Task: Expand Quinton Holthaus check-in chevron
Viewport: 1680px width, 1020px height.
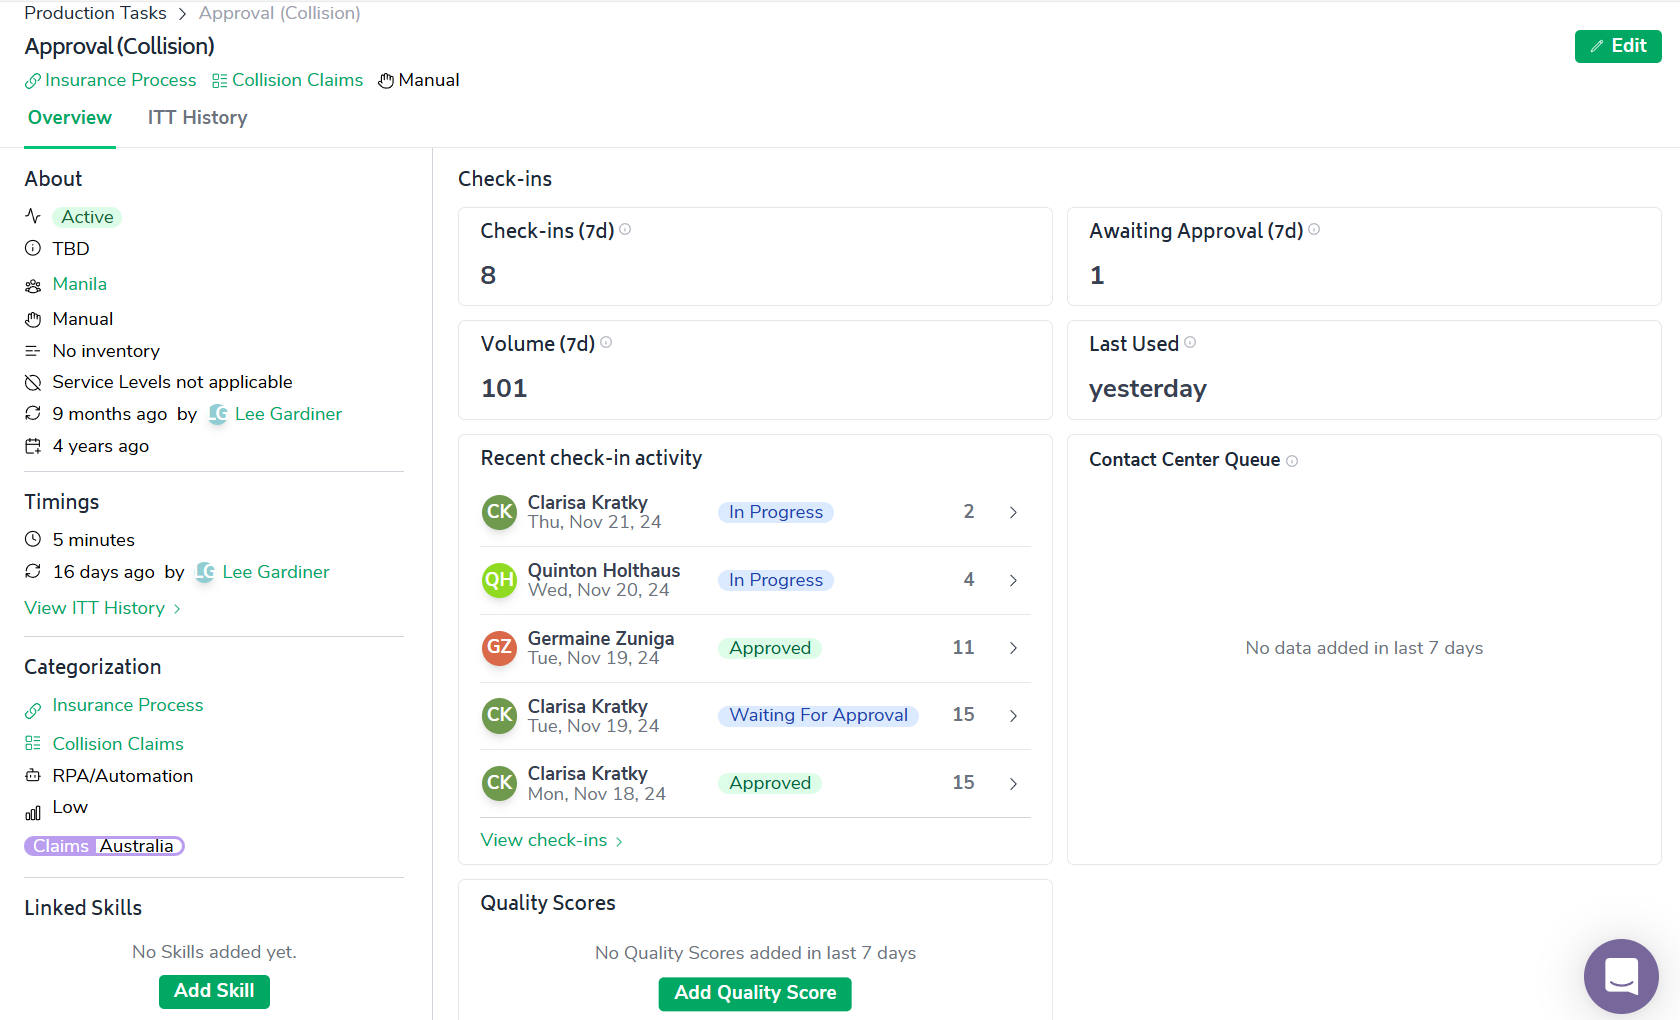Action: (1013, 580)
